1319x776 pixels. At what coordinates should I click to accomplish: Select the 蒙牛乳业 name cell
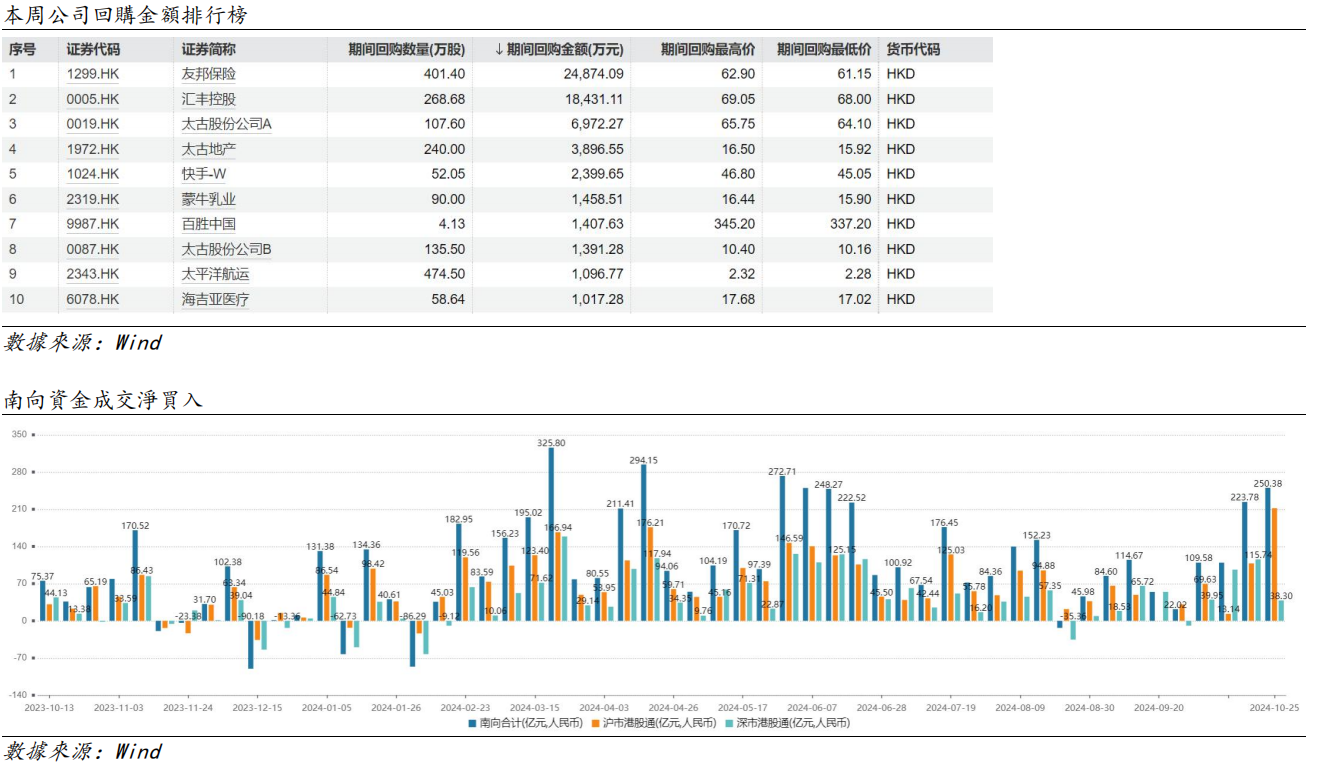point(209,199)
